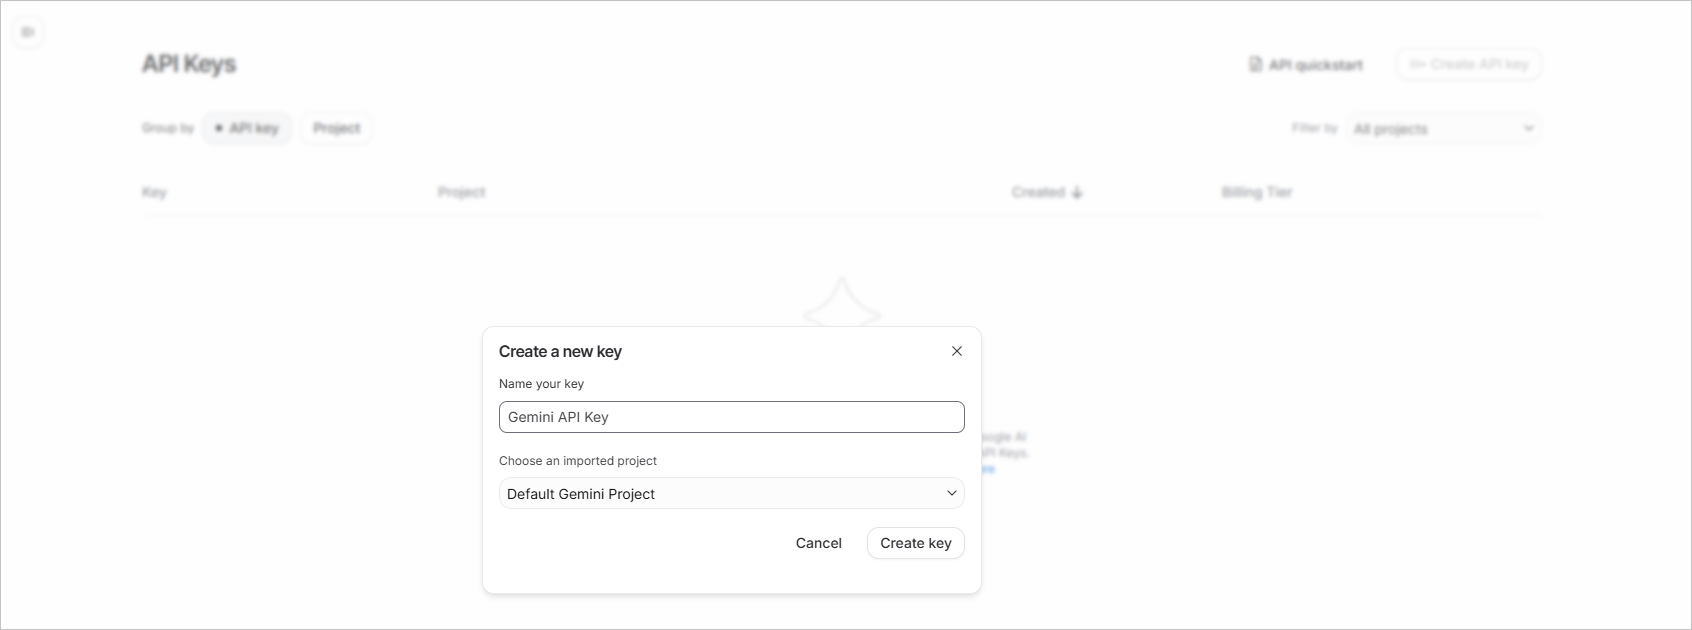
Task: Click the Name your key input field
Action: (x=732, y=417)
